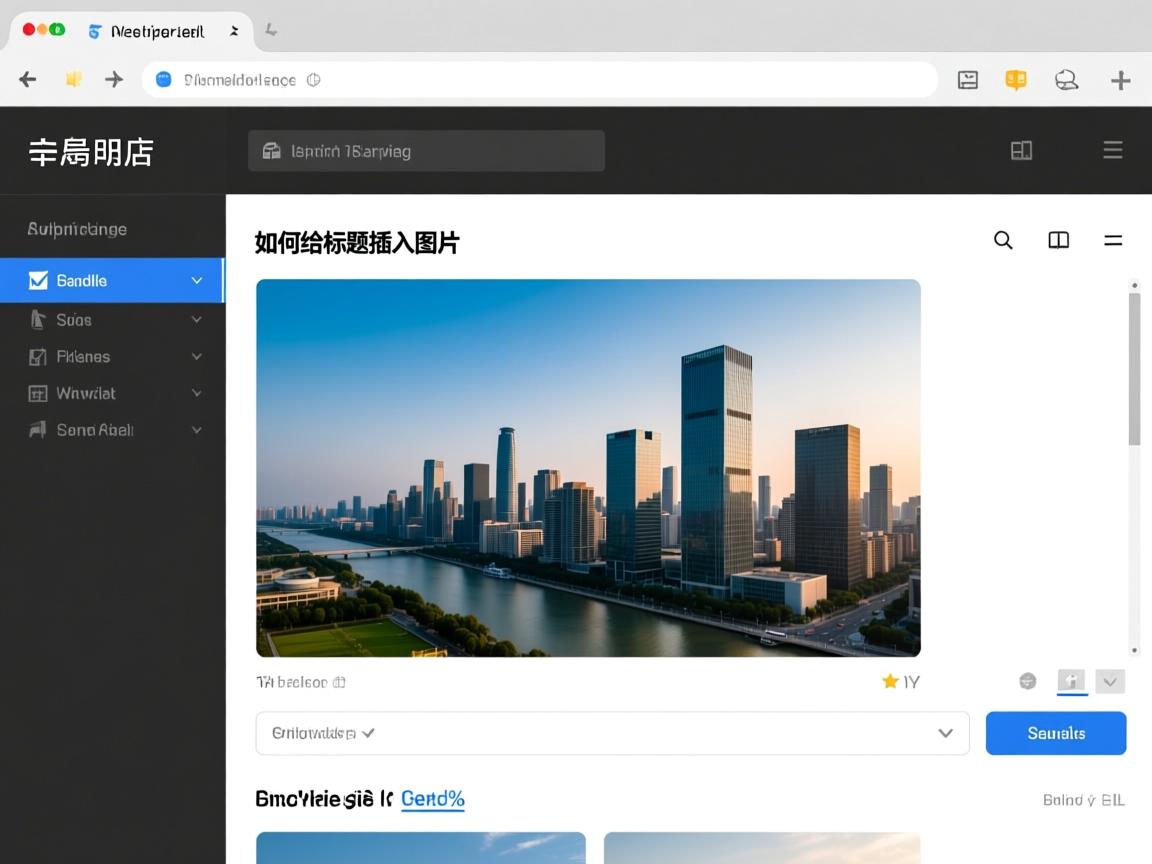The height and width of the screenshot is (864, 1152).
Task: Click the yellow star rating icon
Action: [890, 681]
